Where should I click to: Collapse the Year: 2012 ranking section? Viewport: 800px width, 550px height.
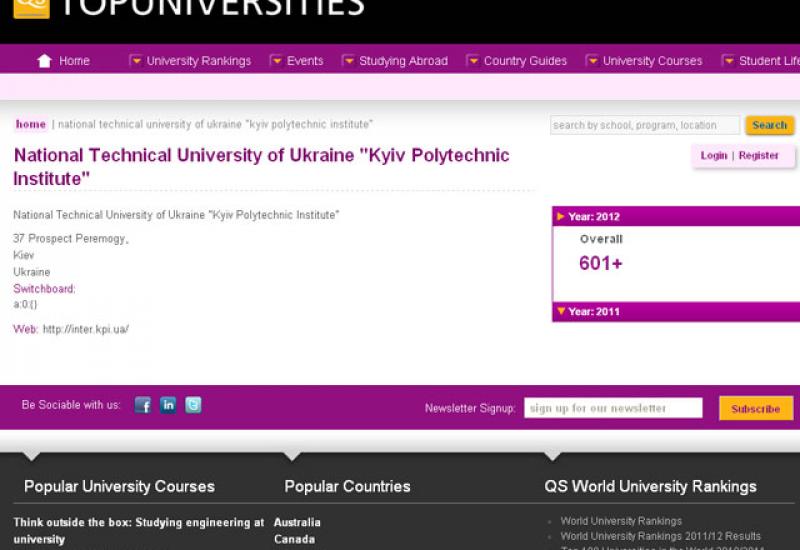(x=676, y=216)
